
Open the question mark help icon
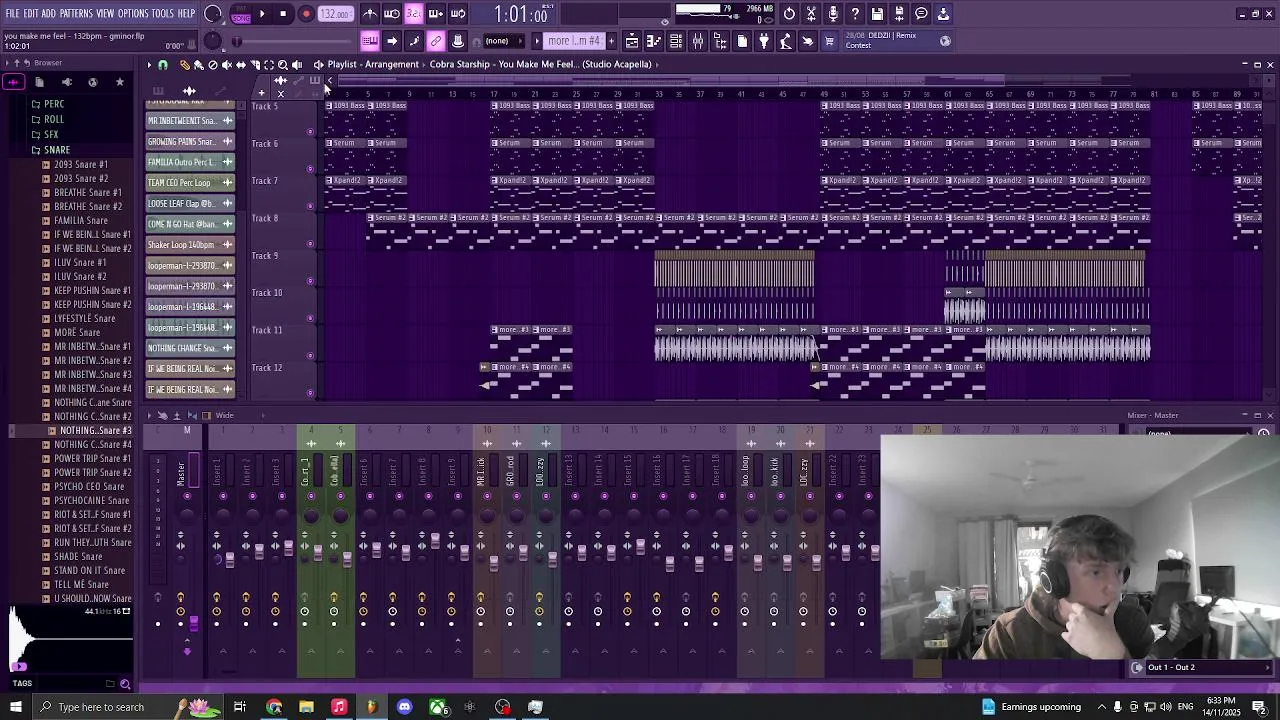(855, 14)
